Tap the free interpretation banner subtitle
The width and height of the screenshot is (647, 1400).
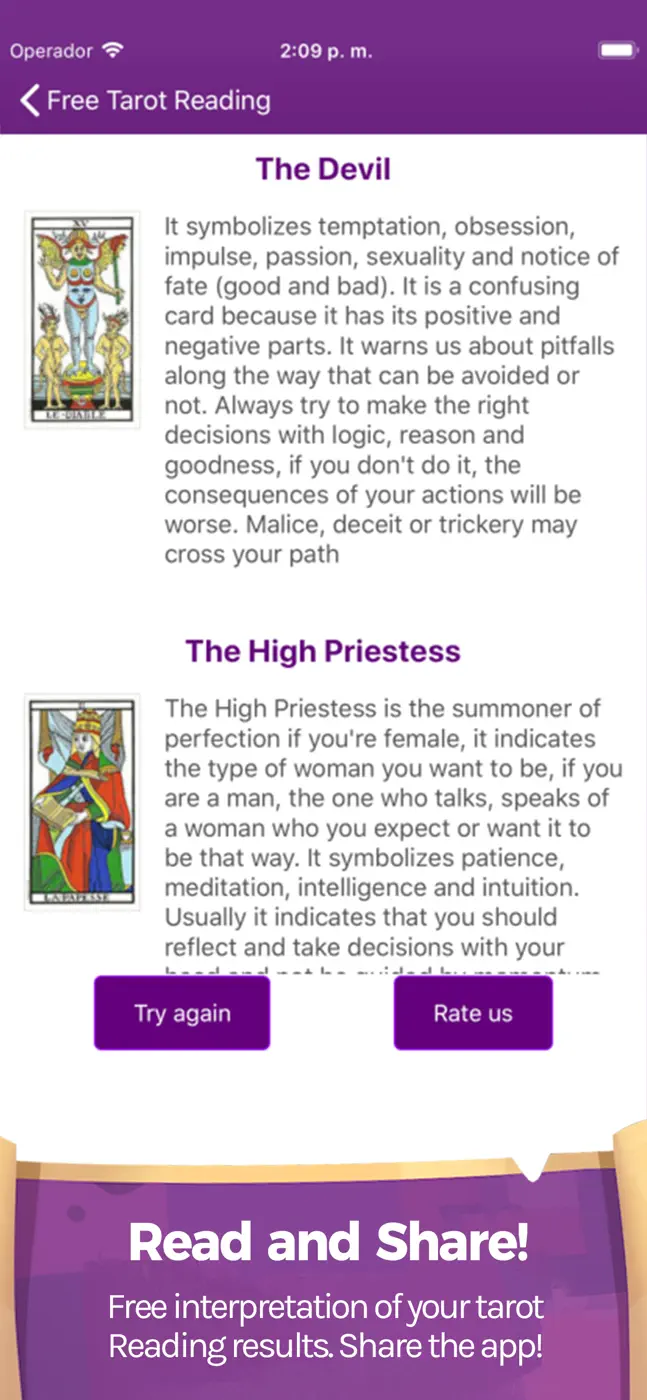click(x=326, y=1326)
